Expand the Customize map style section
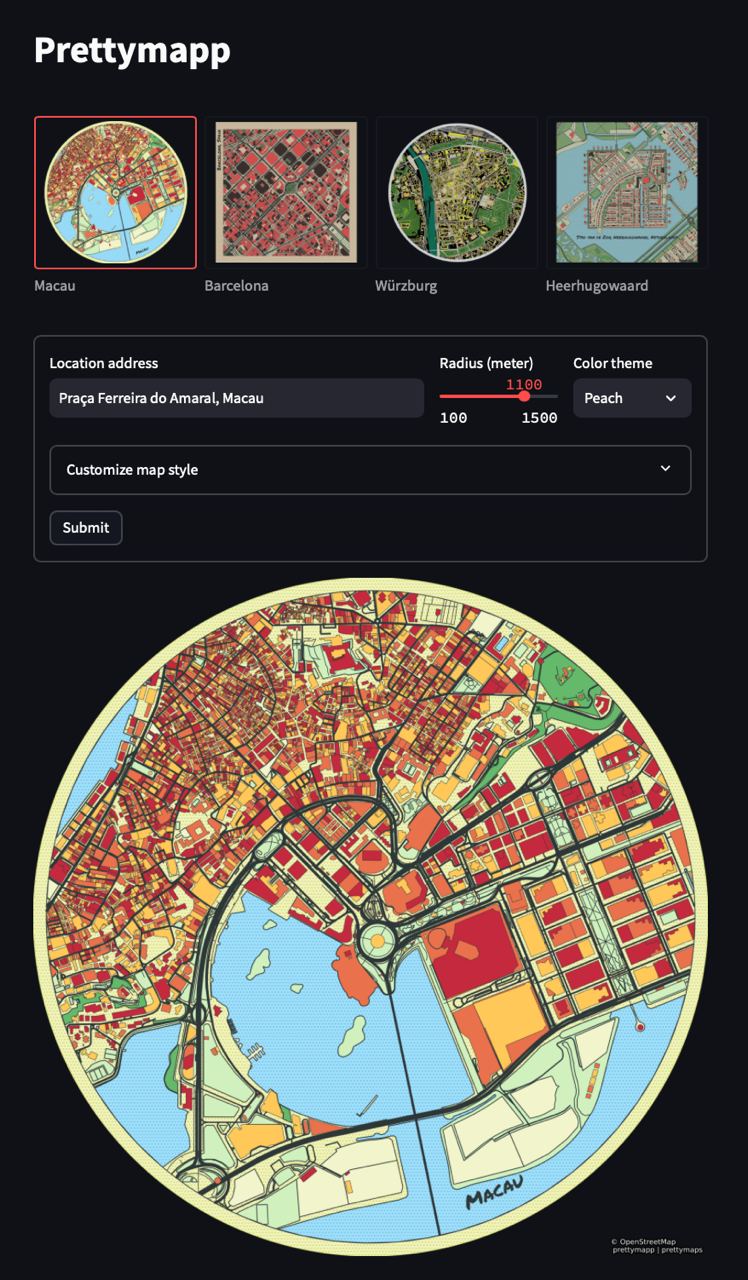 pyautogui.click(x=370, y=470)
